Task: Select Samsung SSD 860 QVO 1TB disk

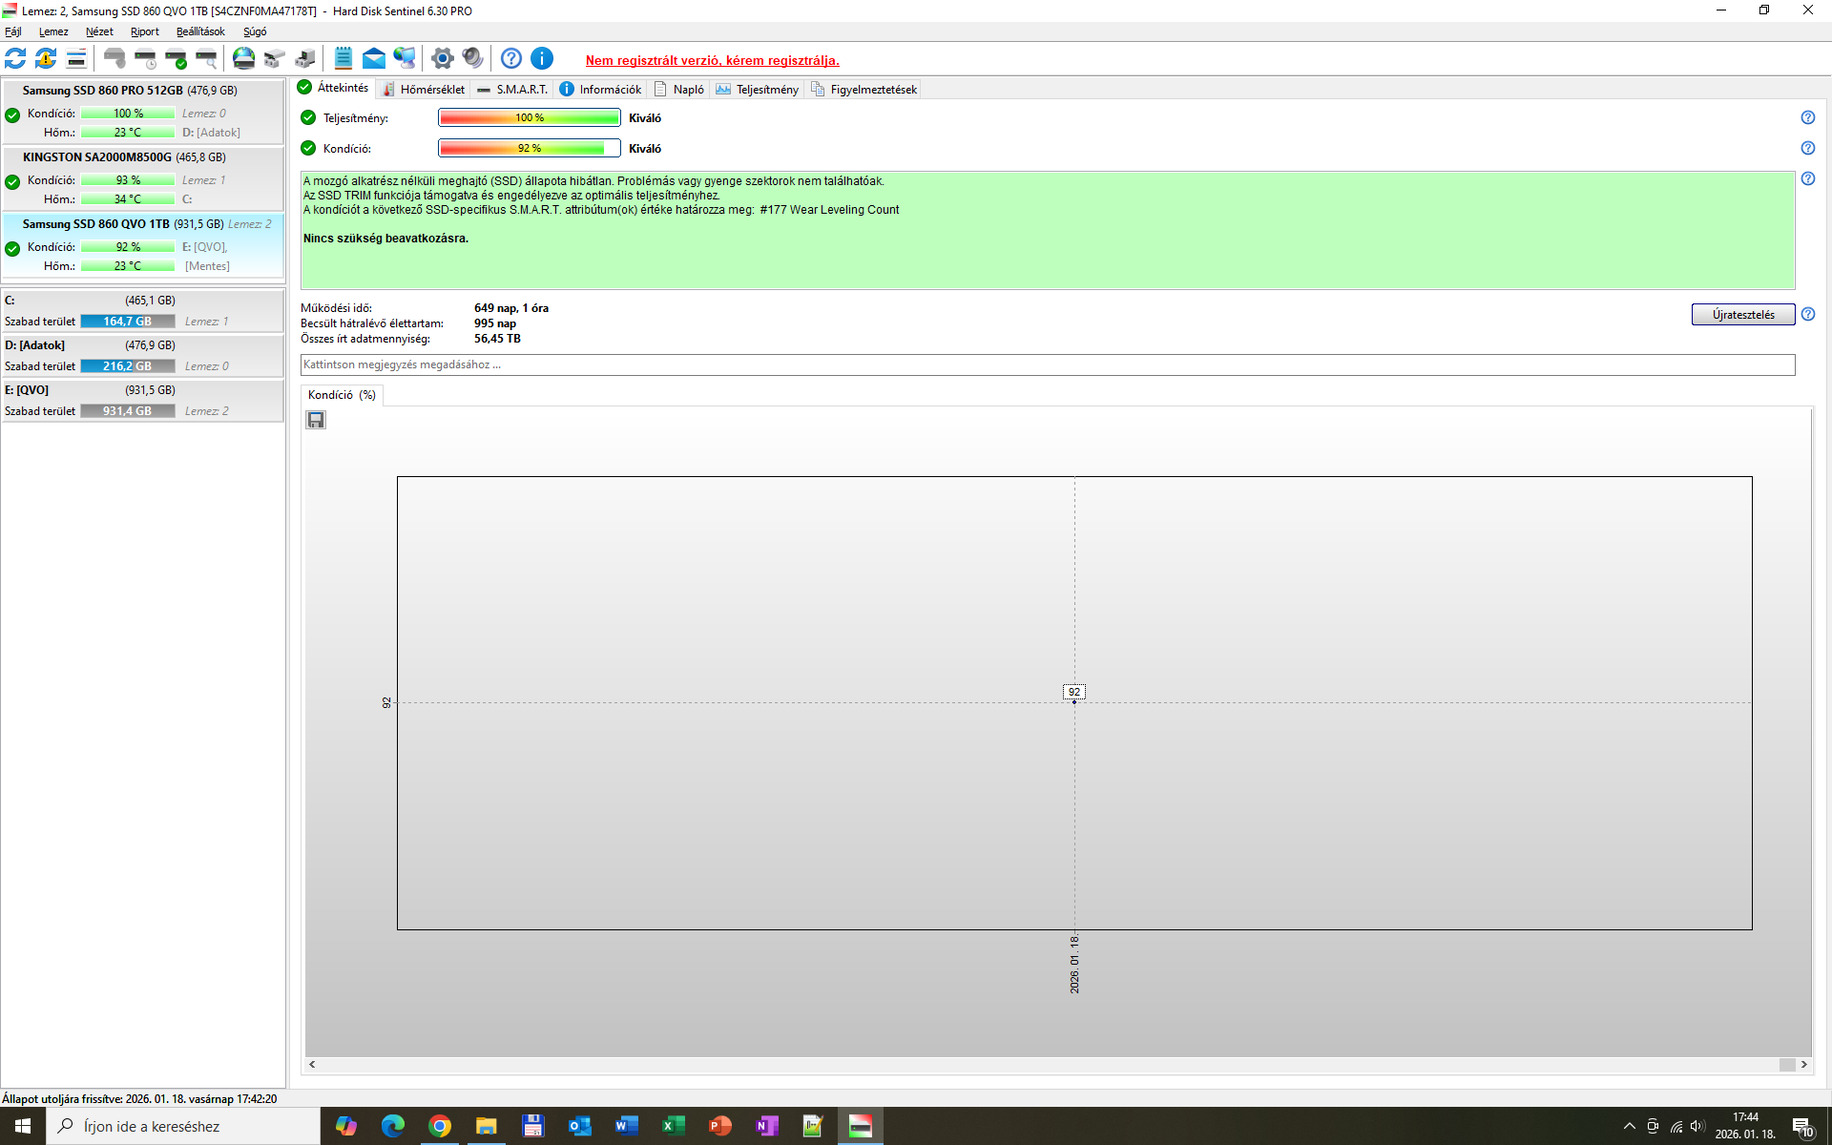Action: tap(143, 245)
